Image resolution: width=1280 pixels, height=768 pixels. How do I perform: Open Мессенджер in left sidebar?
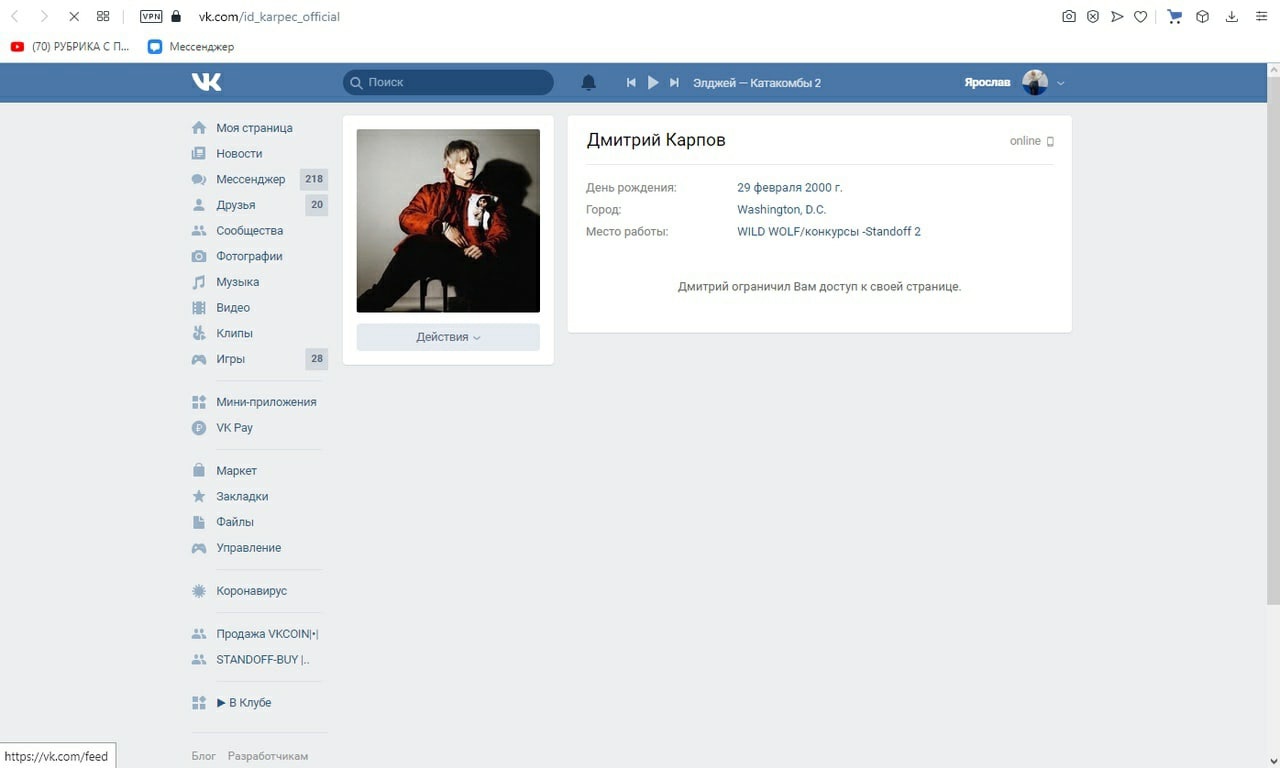pyautogui.click(x=250, y=179)
